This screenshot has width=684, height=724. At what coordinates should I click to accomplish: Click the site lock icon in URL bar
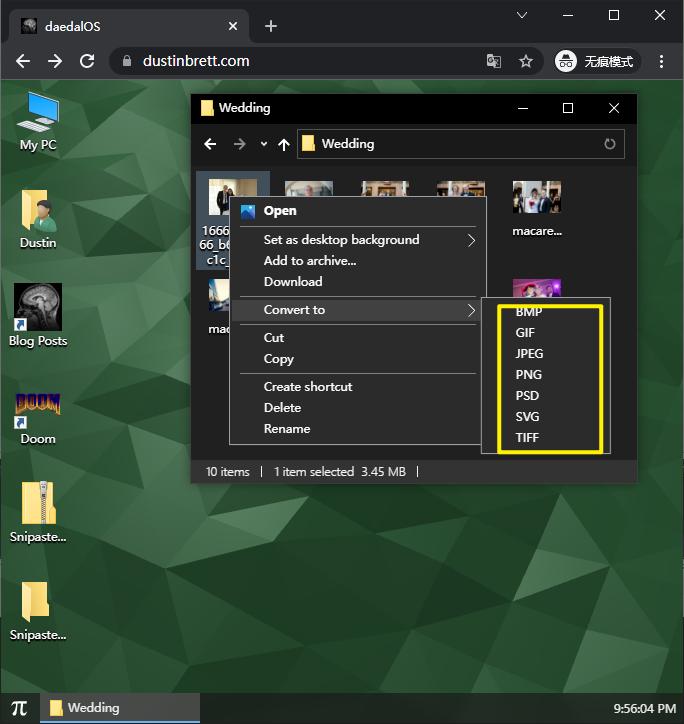[127, 61]
